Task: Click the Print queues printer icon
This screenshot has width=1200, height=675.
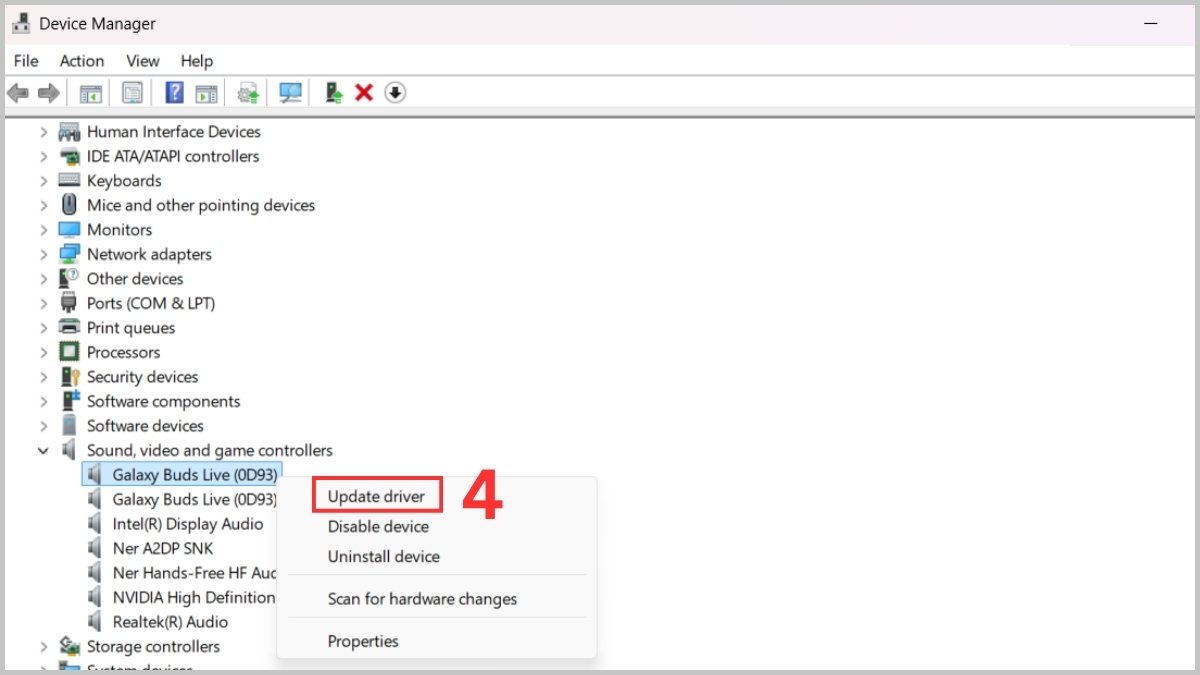Action: coord(69,328)
